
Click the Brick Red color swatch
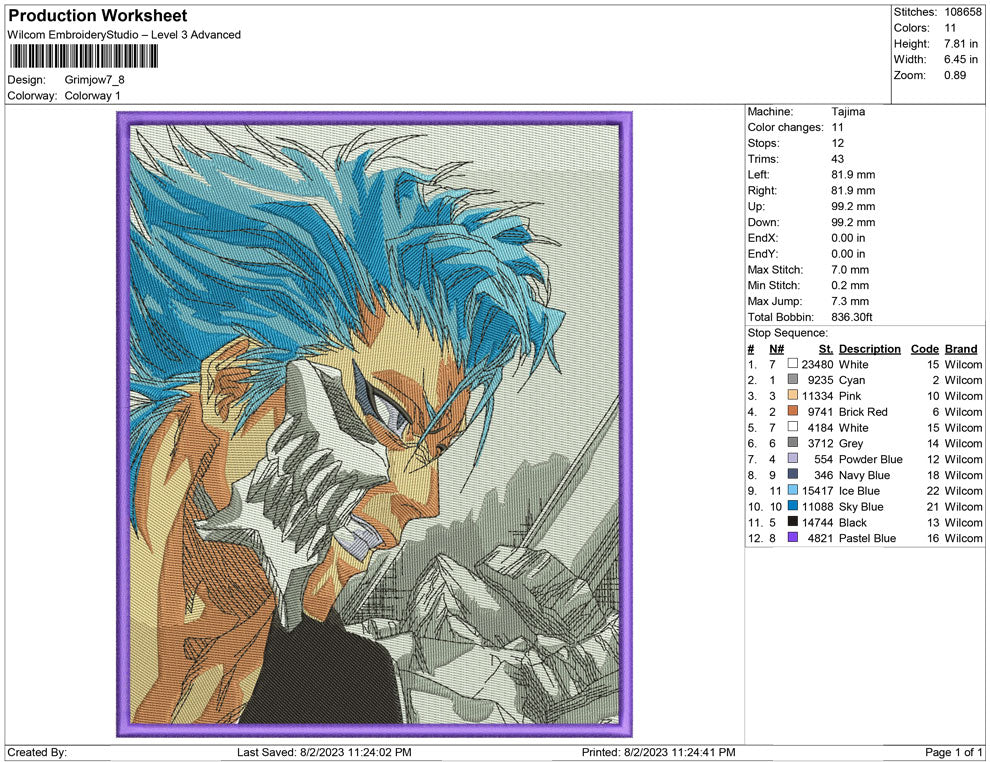793,412
